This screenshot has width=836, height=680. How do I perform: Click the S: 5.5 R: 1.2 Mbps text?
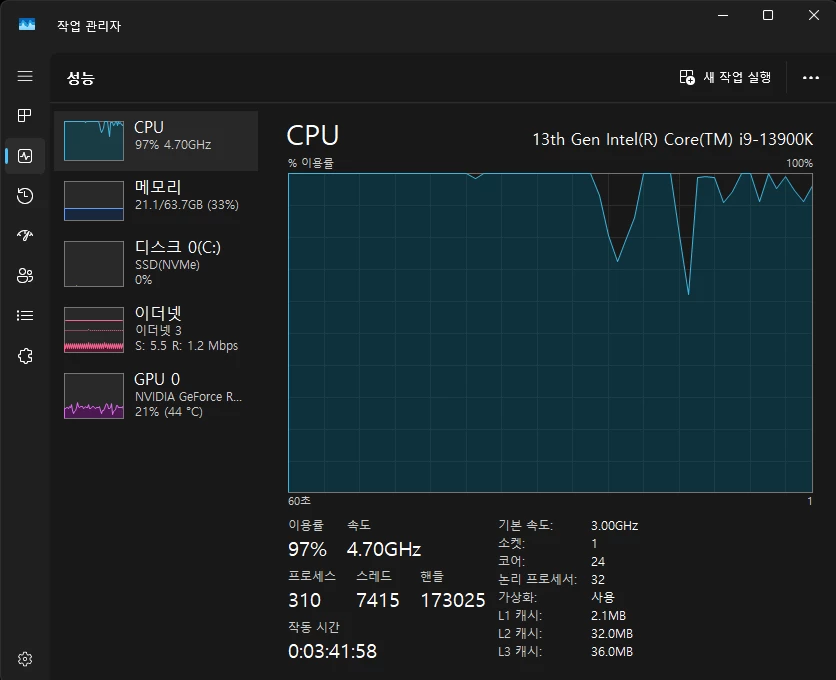click(186, 346)
